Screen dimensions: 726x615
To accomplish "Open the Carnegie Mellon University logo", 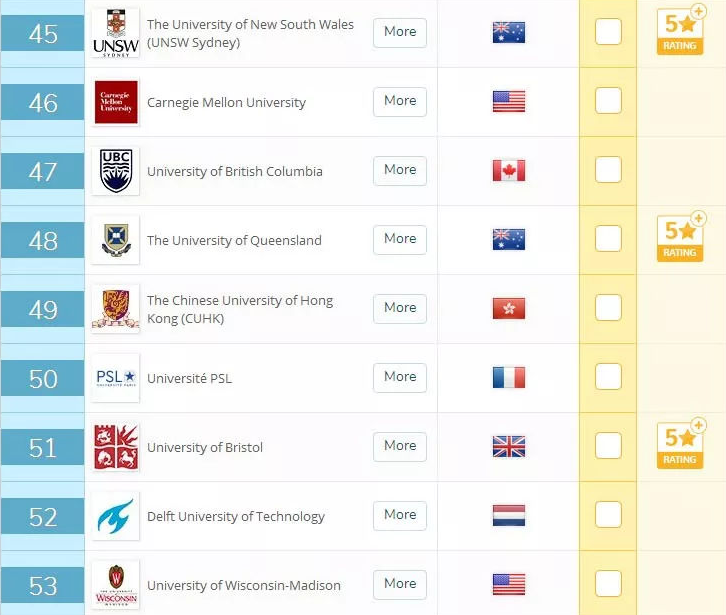I will [116, 102].
